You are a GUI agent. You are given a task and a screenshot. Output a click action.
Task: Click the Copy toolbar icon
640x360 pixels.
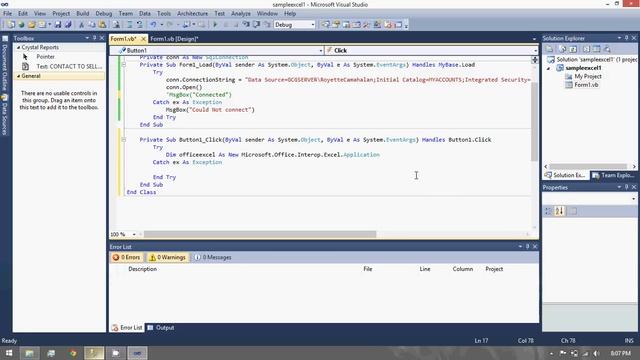click(92, 25)
